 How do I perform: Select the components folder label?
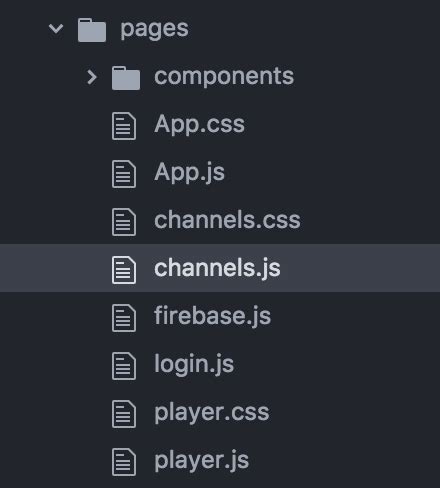(x=224, y=77)
